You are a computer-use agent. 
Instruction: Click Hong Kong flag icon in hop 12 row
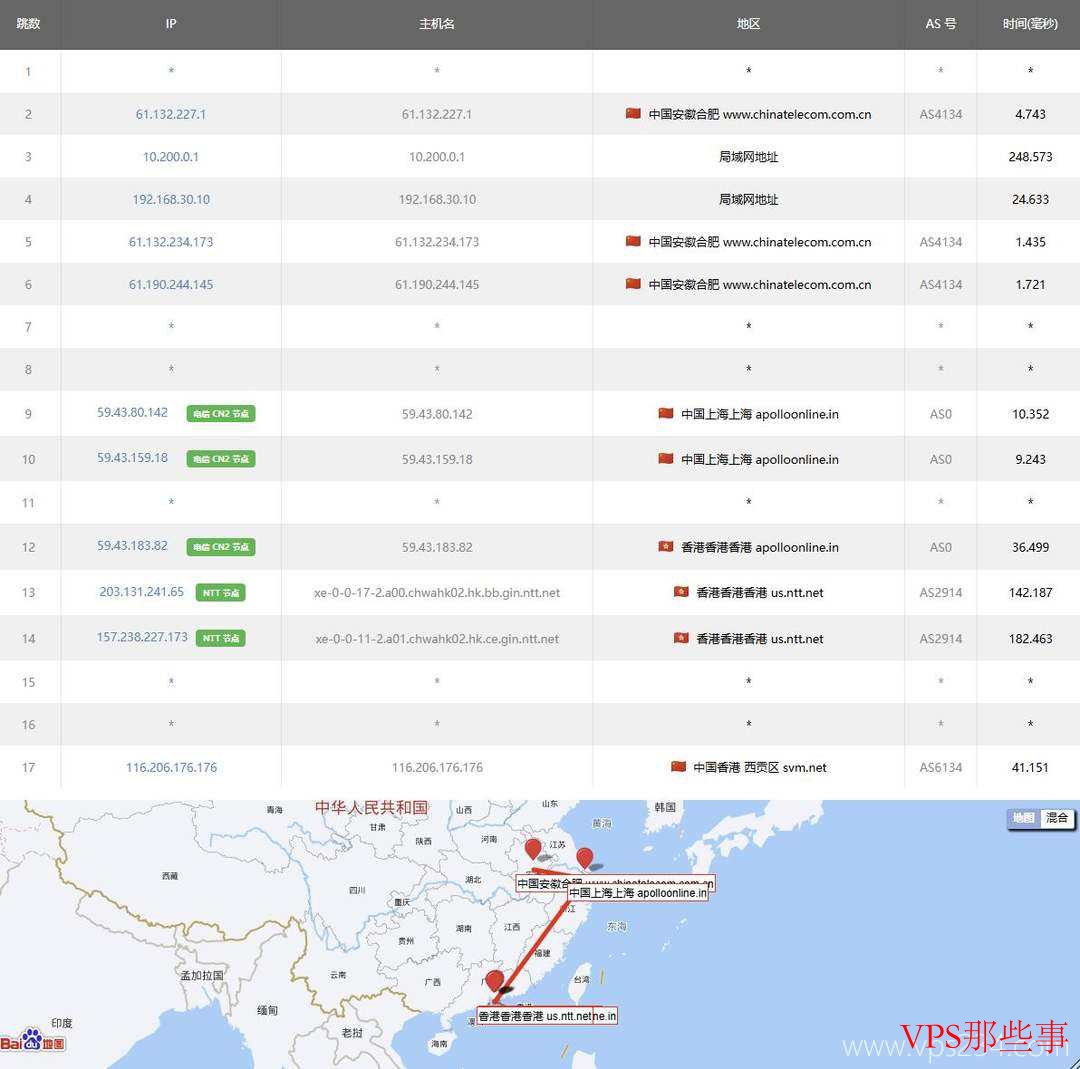pyautogui.click(x=665, y=547)
